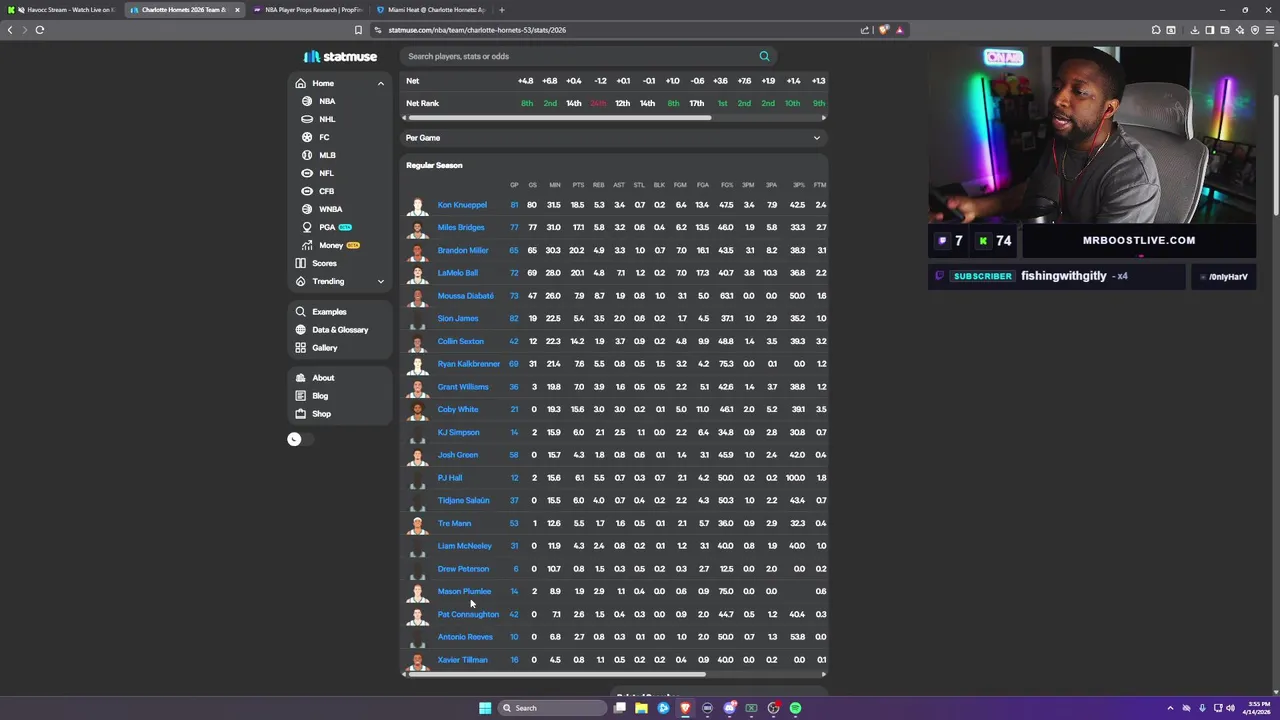Close the Charlotte Hornets browser tab
Viewport: 1280px width, 720px height.
237,10
